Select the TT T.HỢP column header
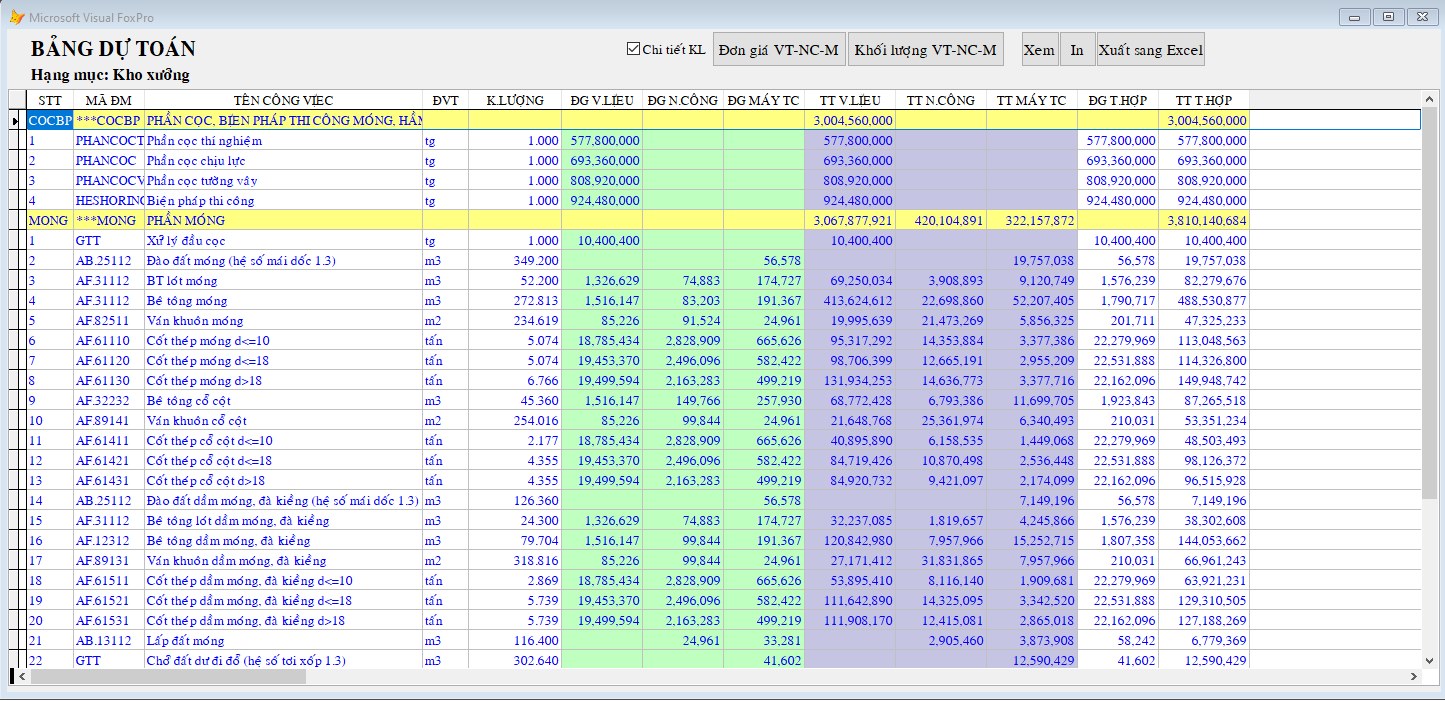This screenshot has width=1445, height=701. click(x=1203, y=100)
